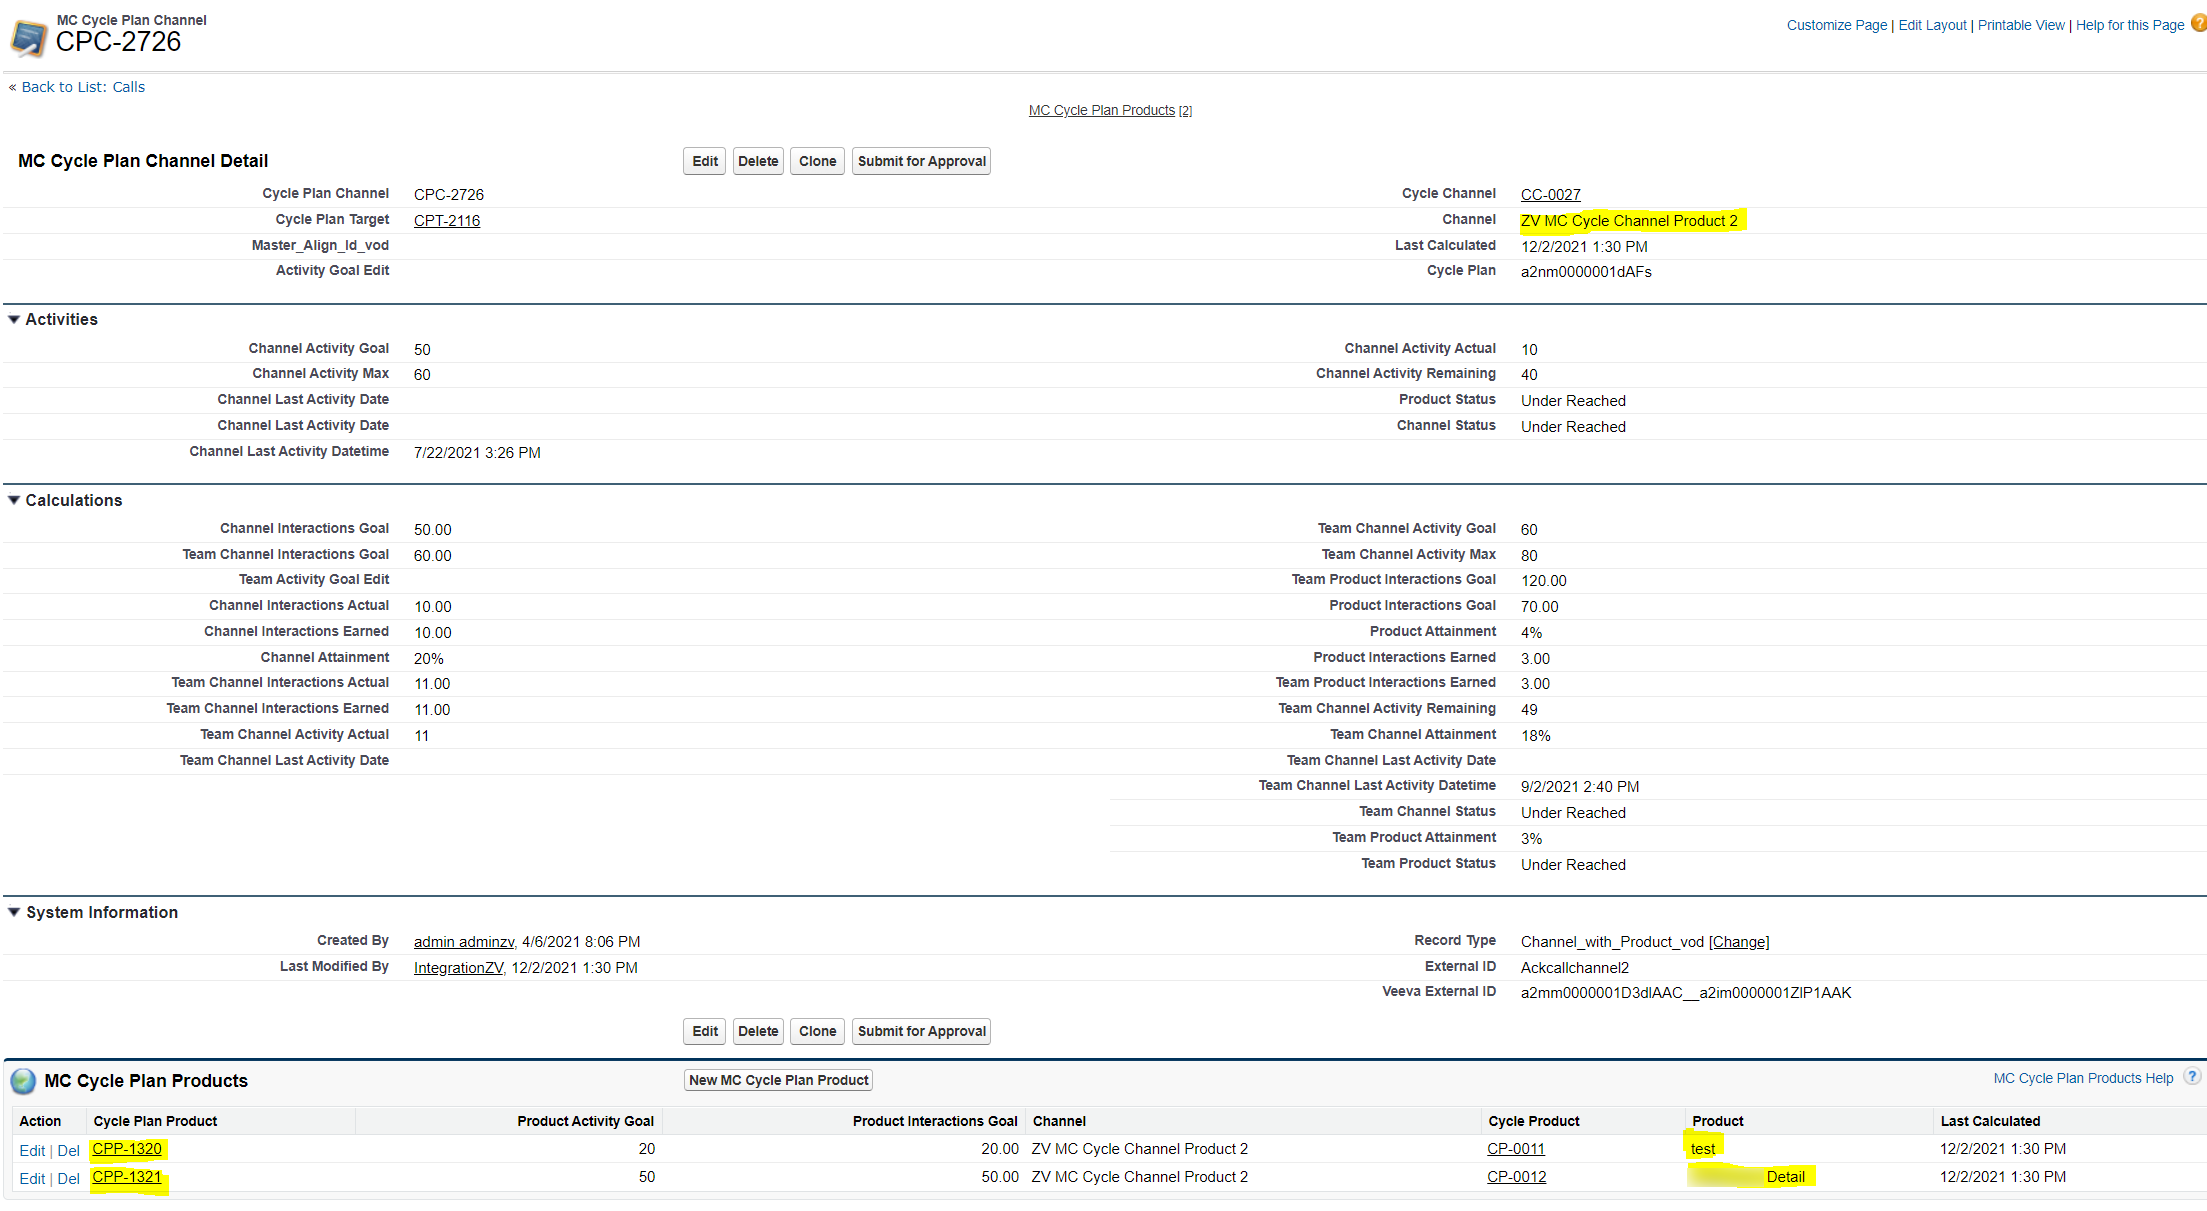This screenshot has width=2207, height=1211.
Task: Click the help question mark near MC Cycle Plan Products Help
Action: coord(2189,1077)
